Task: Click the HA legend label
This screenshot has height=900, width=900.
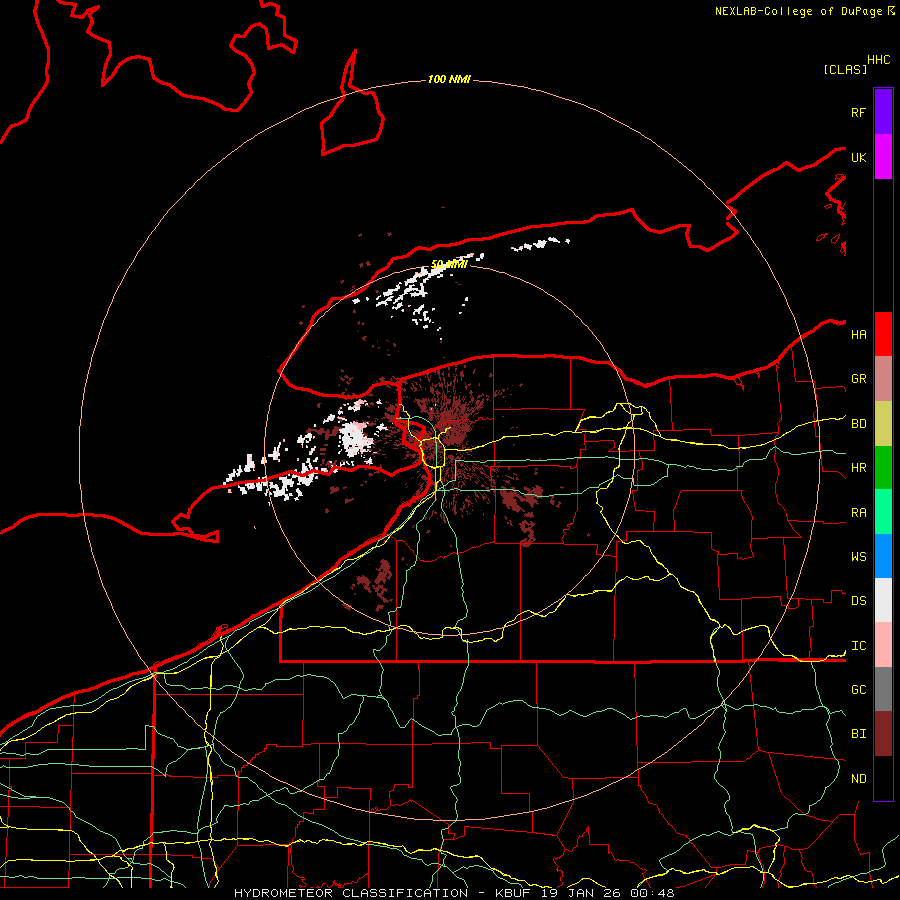Action: tap(859, 334)
